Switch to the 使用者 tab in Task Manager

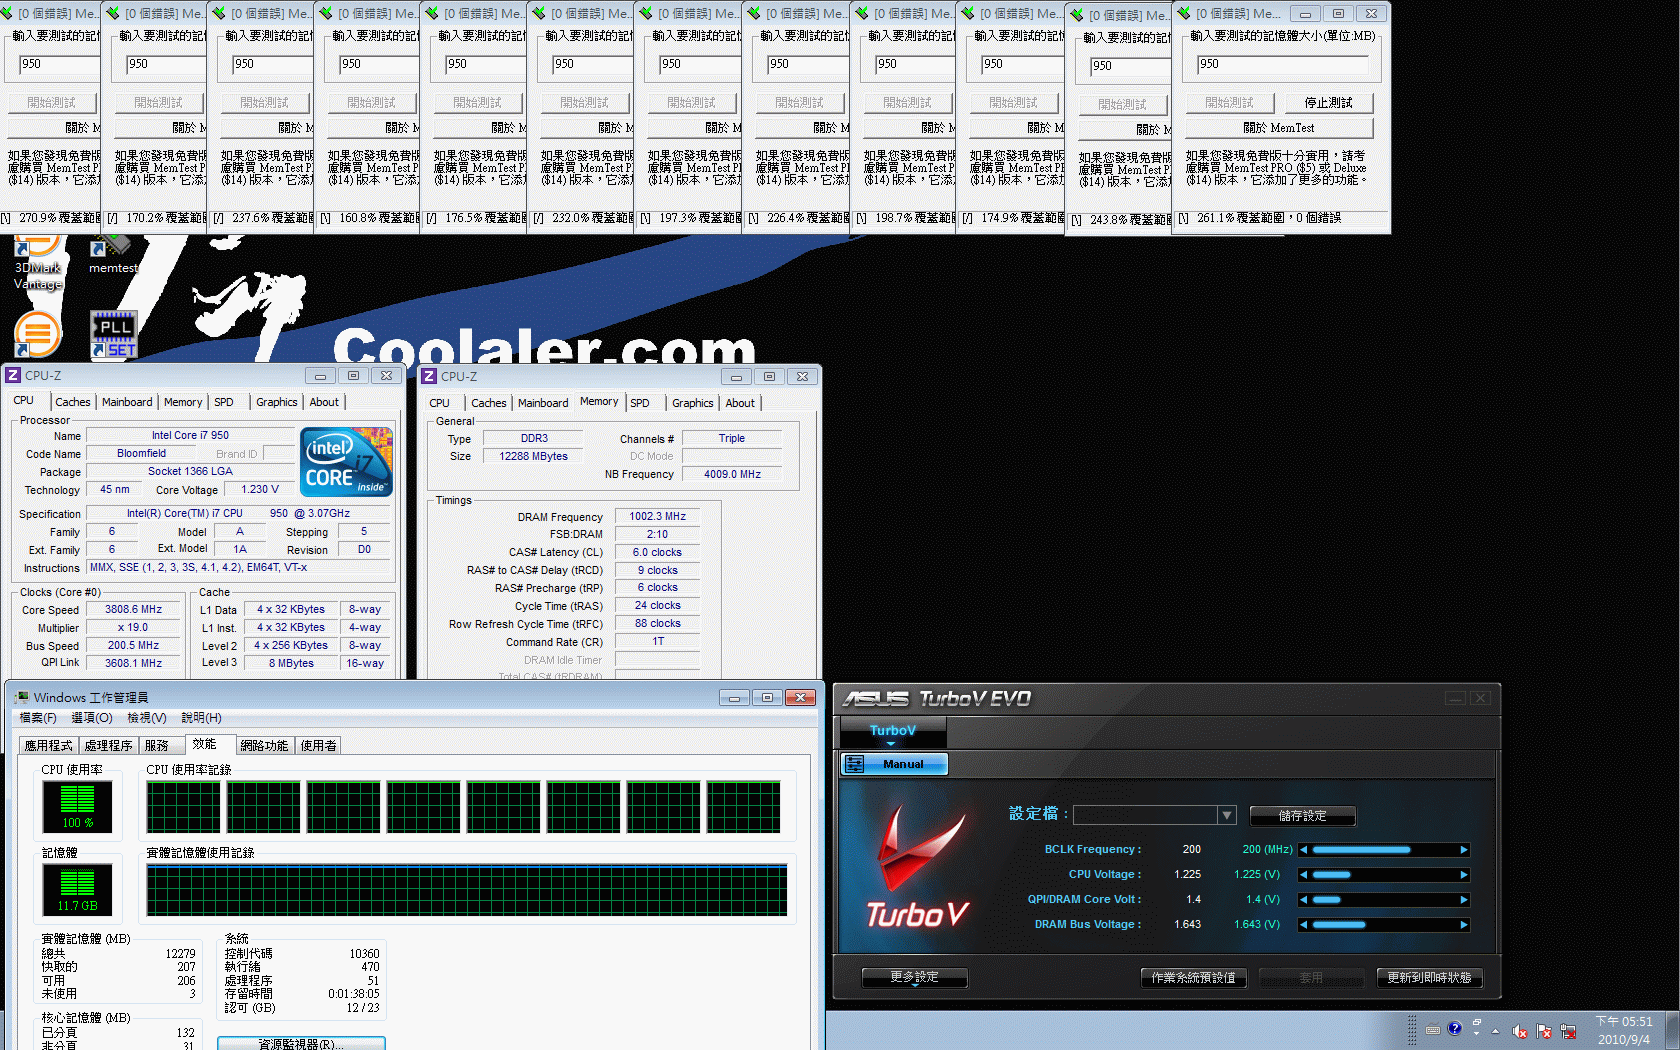tap(319, 745)
